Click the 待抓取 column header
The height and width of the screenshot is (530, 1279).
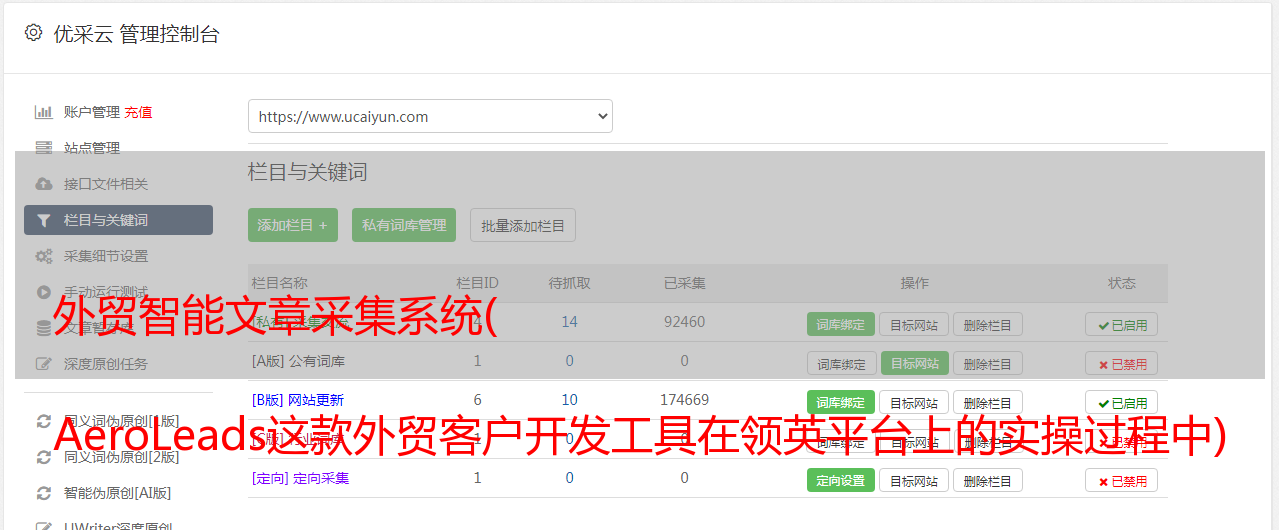tap(570, 283)
